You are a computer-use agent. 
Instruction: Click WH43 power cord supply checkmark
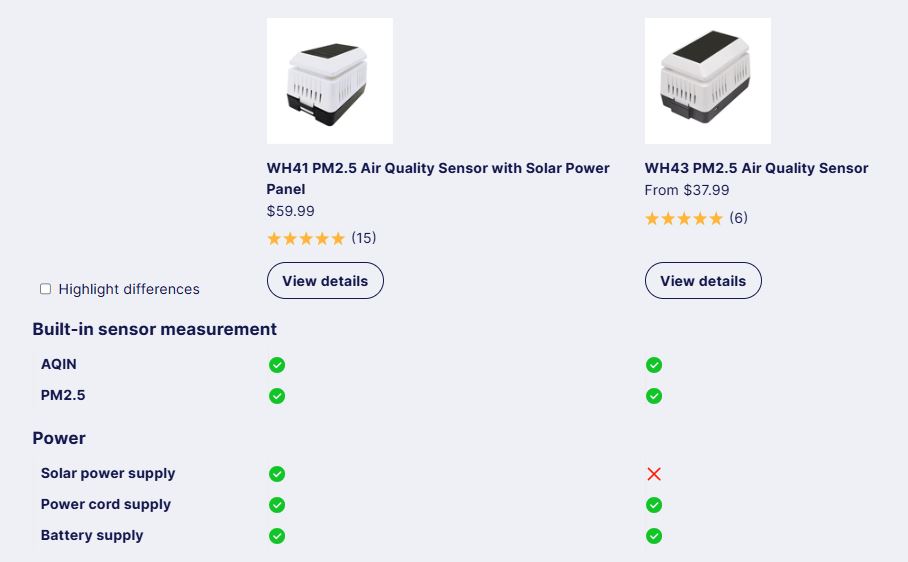[654, 505]
